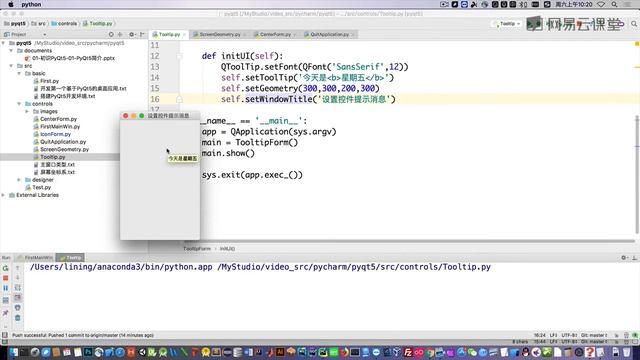Switch to the QuitApplication.py editor tab
The width and height of the screenshot is (640, 360).
(x=329, y=34)
